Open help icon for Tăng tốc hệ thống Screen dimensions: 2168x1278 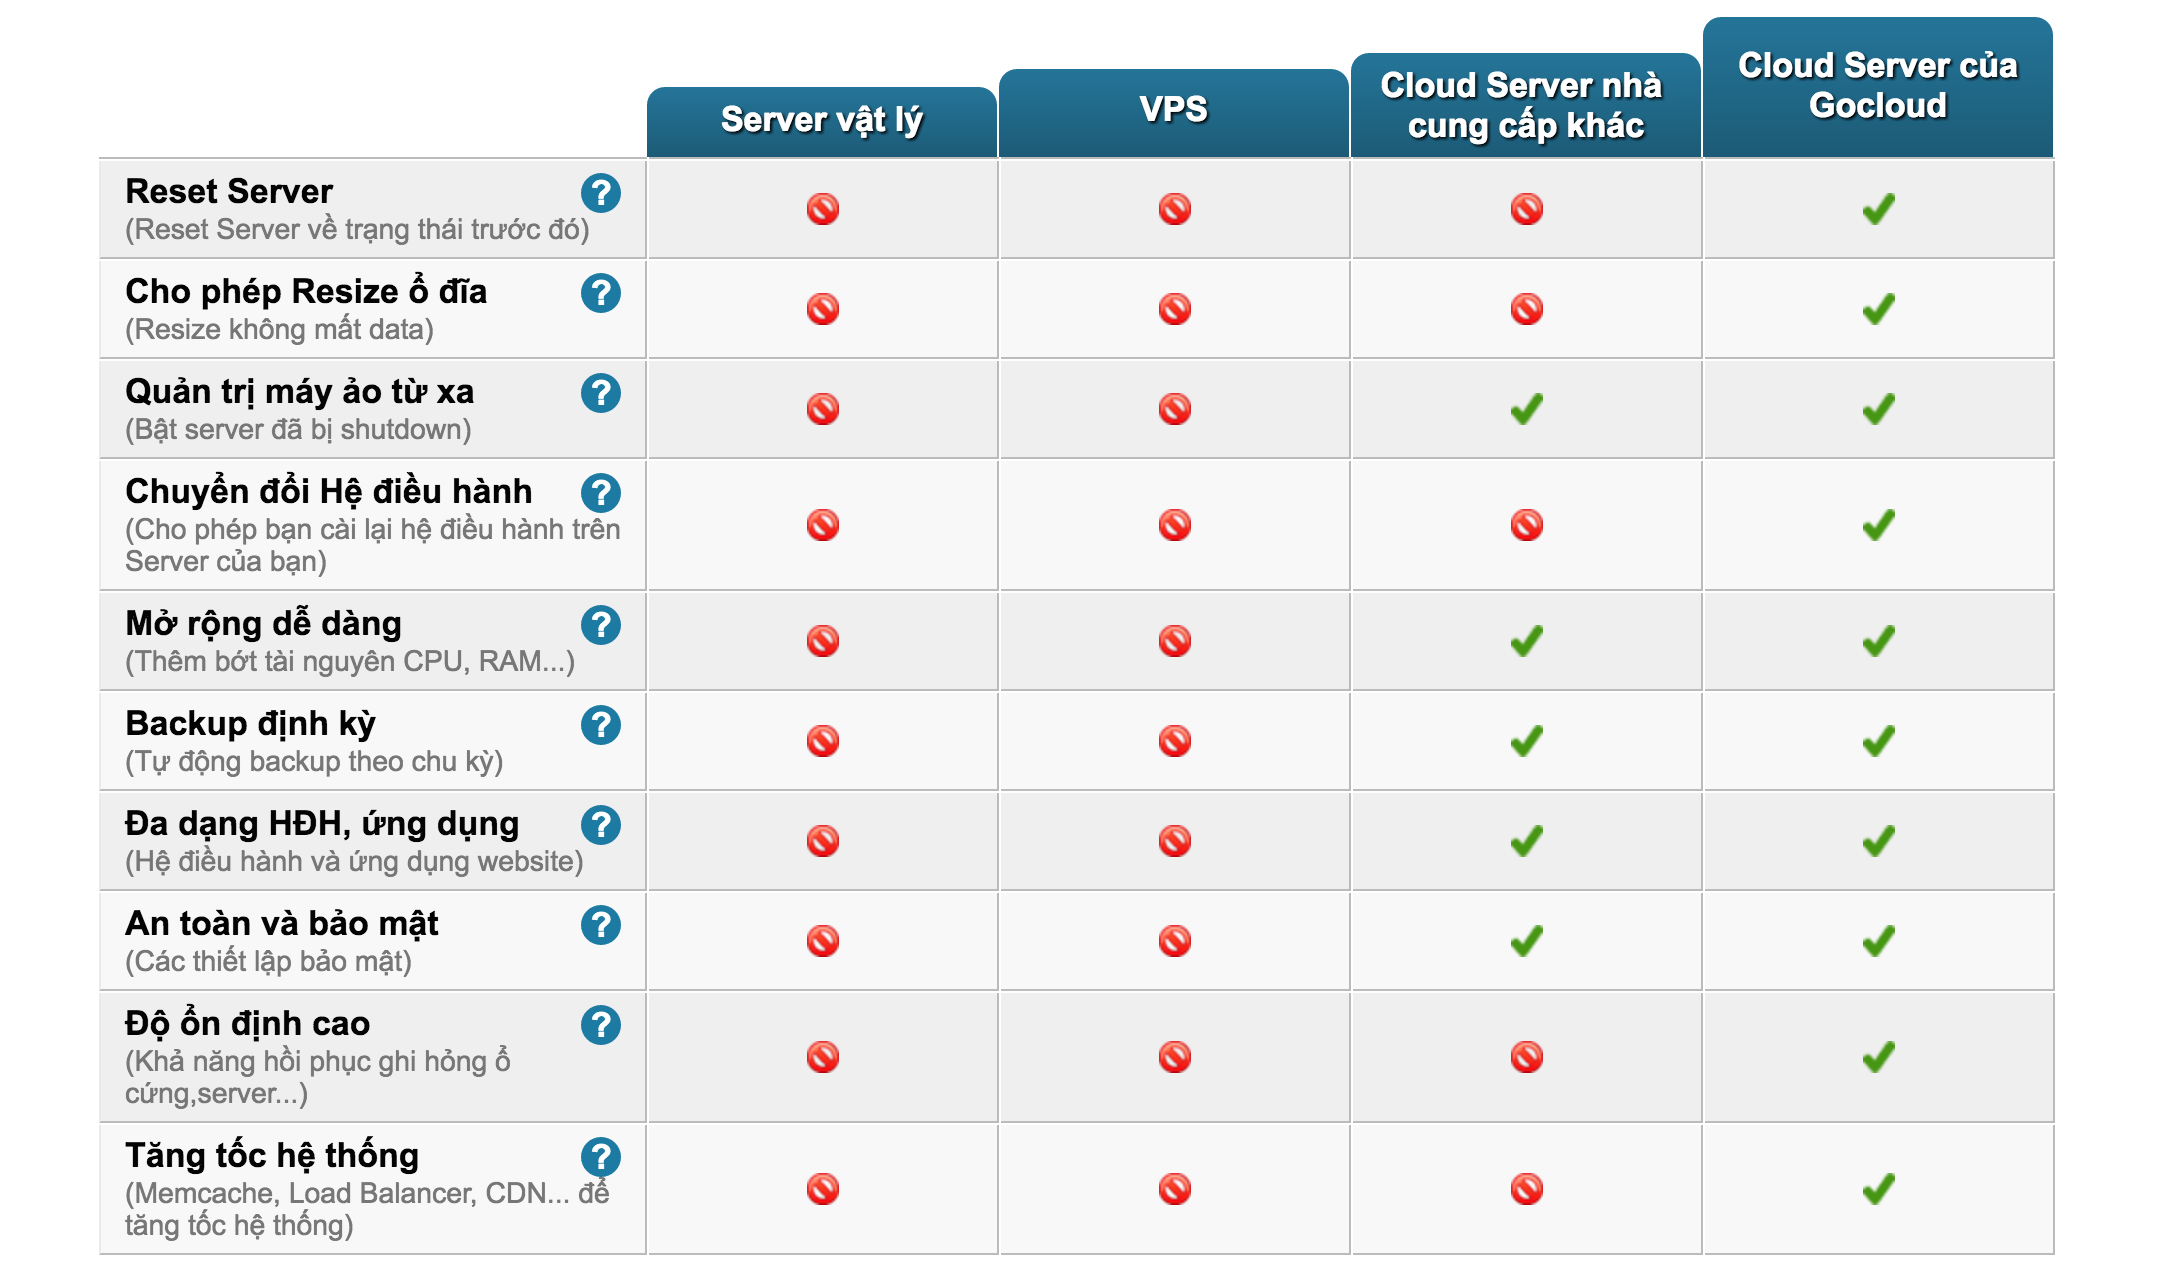tap(601, 1157)
